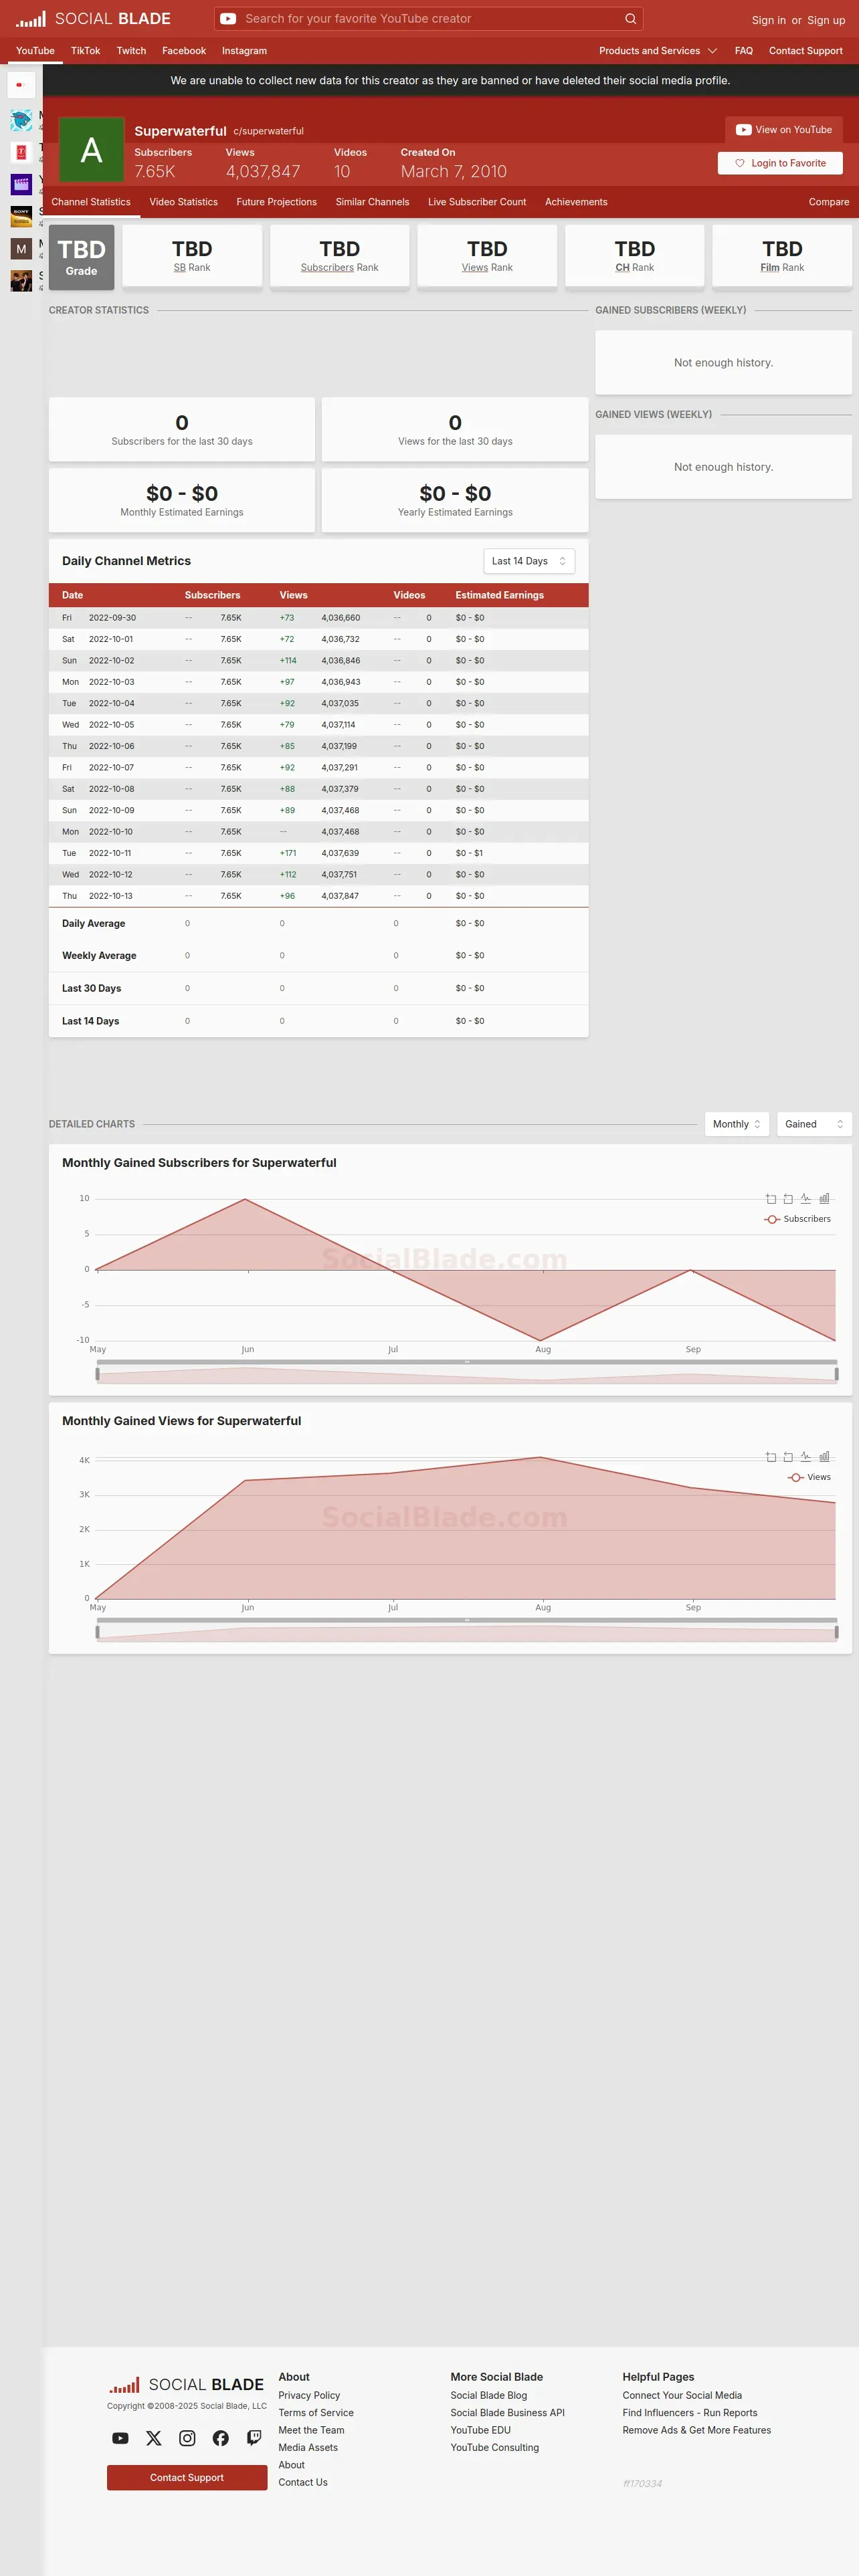The image size is (859, 2576).
Task: Toggle Views series in chart legend
Action: 809,1477
